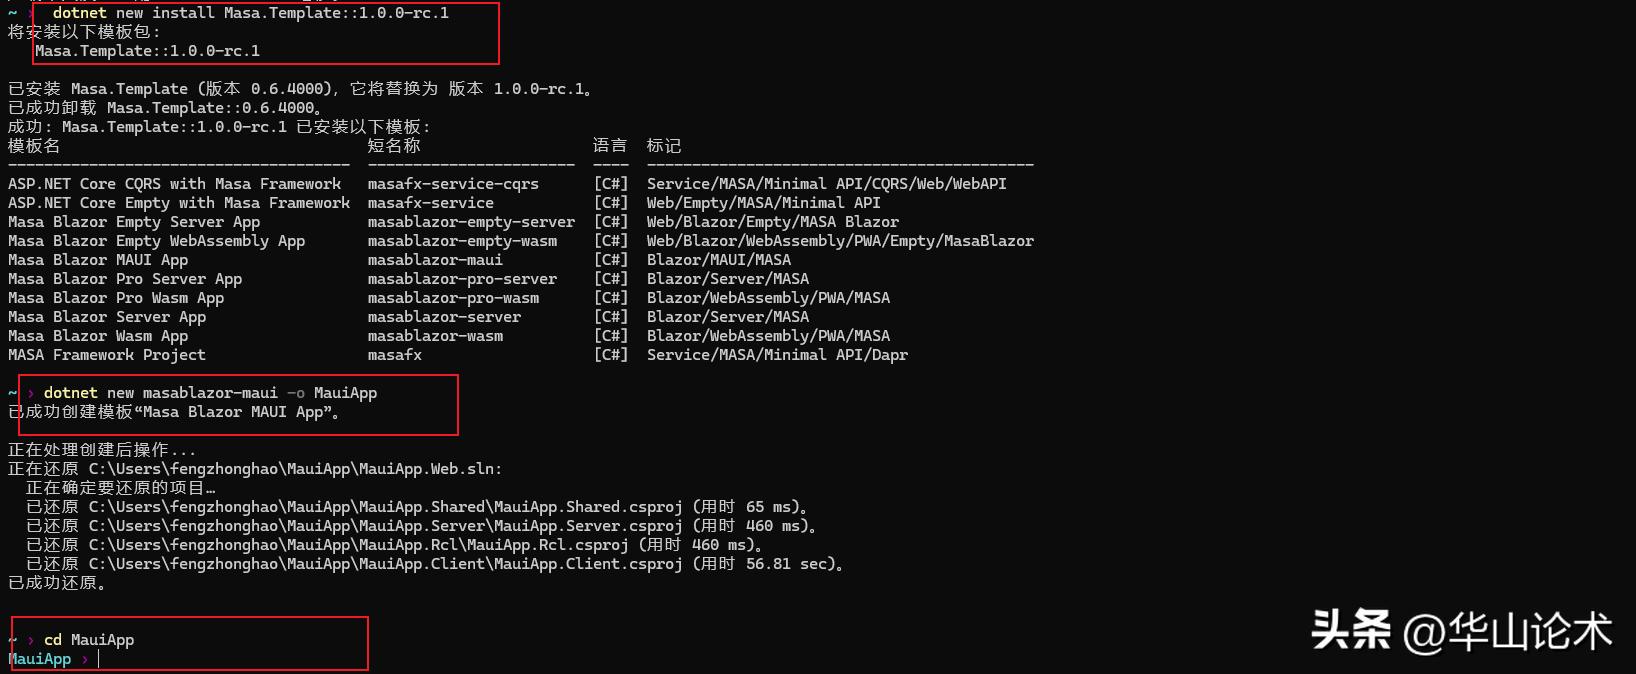Click the 短名称 column header
Image resolution: width=1636 pixels, height=674 pixels.
(x=393, y=146)
